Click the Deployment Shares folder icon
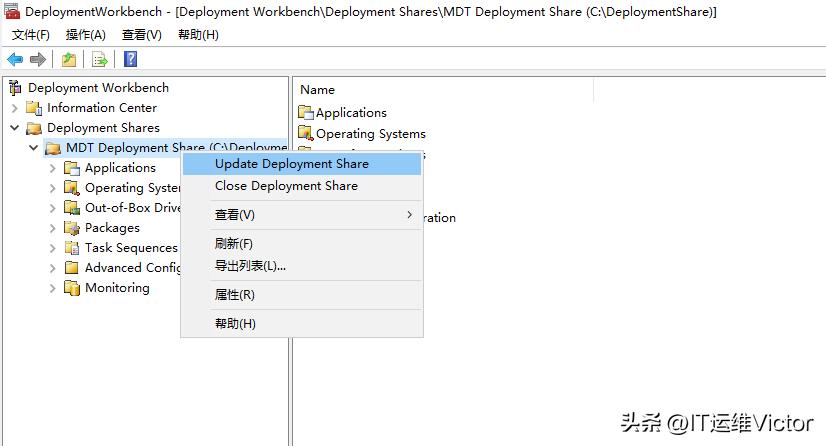826x446 pixels. click(34, 128)
